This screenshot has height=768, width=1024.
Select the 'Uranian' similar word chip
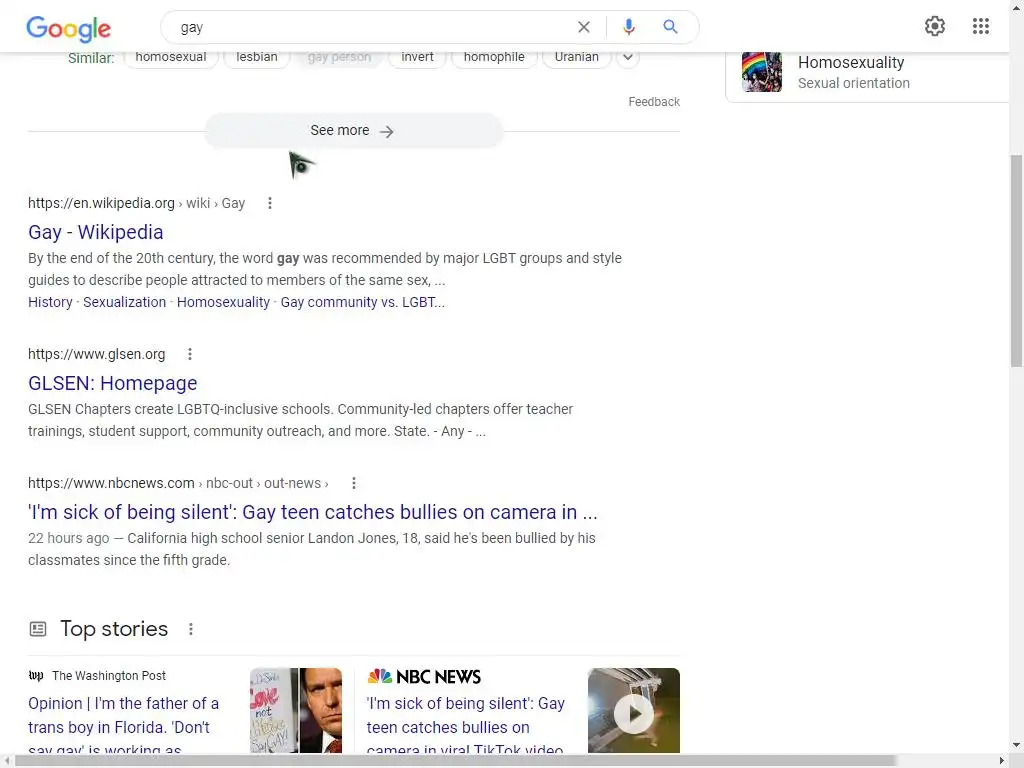pyautogui.click(x=577, y=57)
